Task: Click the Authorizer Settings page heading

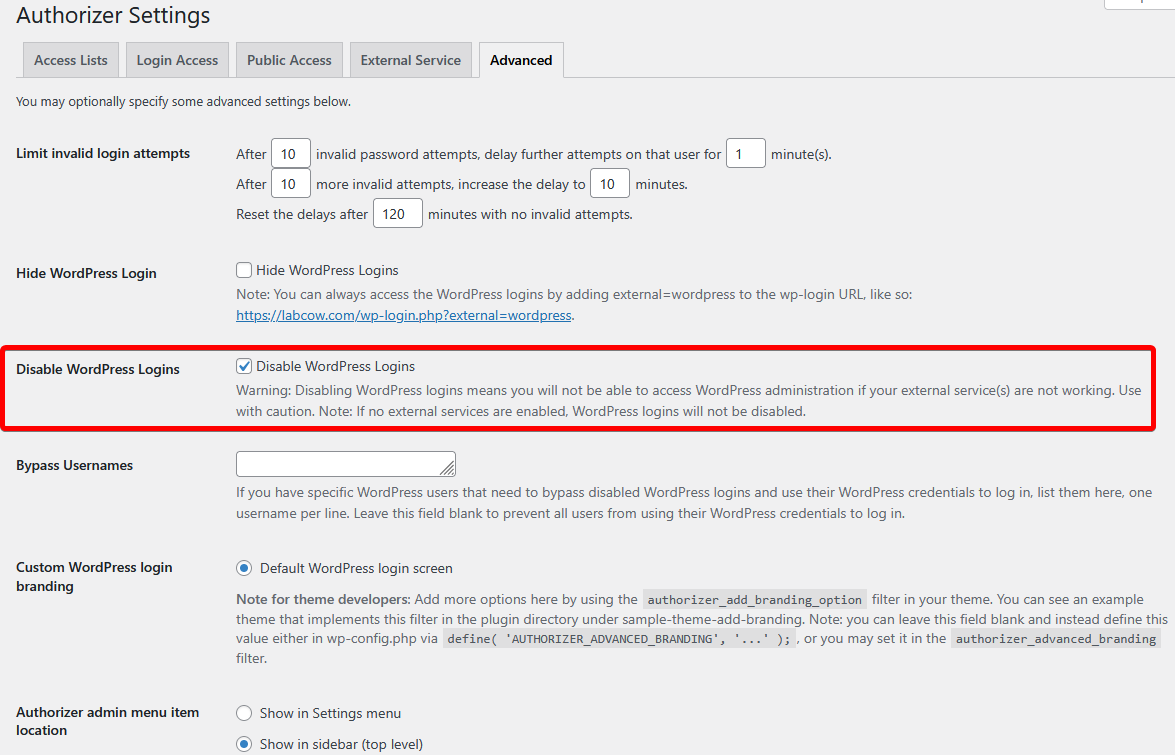Action: [x=113, y=15]
